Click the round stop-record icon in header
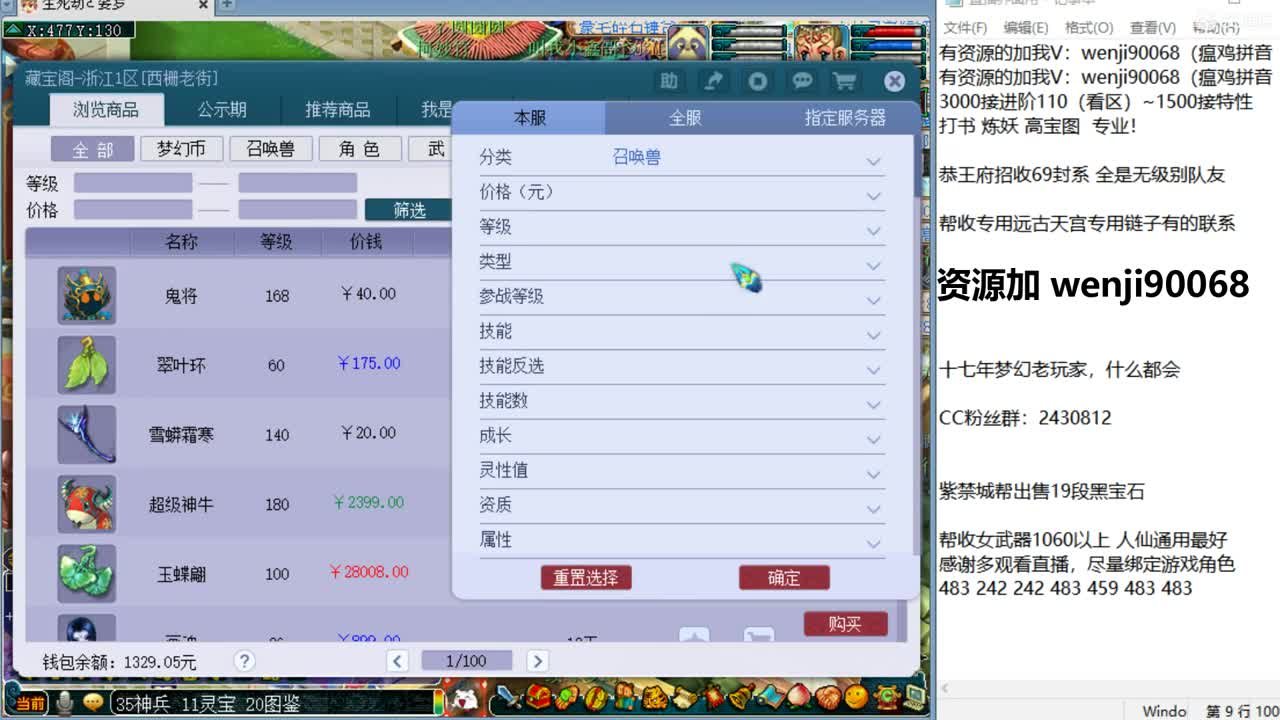Viewport: 1280px width, 720px height. pos(758,81)
